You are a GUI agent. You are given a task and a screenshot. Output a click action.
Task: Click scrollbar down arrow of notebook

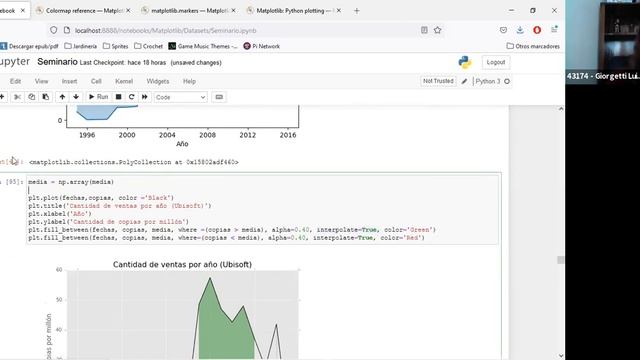click(x=561, y=356)
